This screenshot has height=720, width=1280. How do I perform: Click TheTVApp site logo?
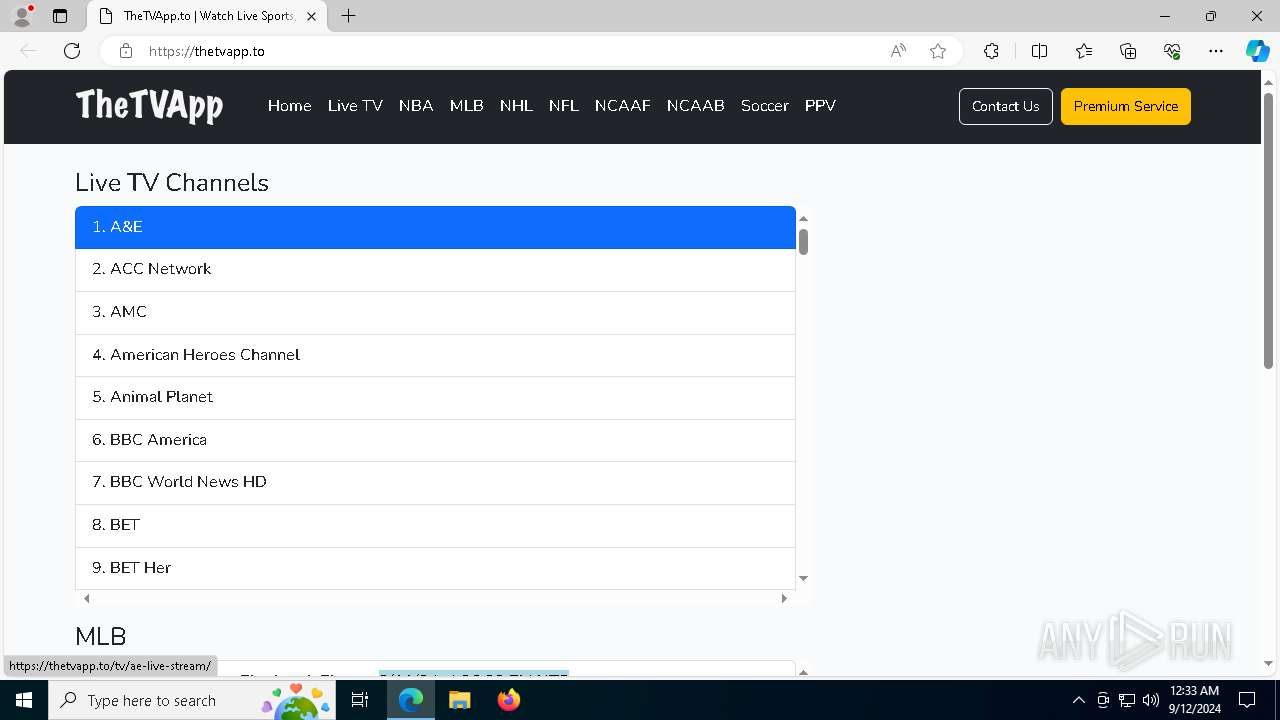click(149, 105)
